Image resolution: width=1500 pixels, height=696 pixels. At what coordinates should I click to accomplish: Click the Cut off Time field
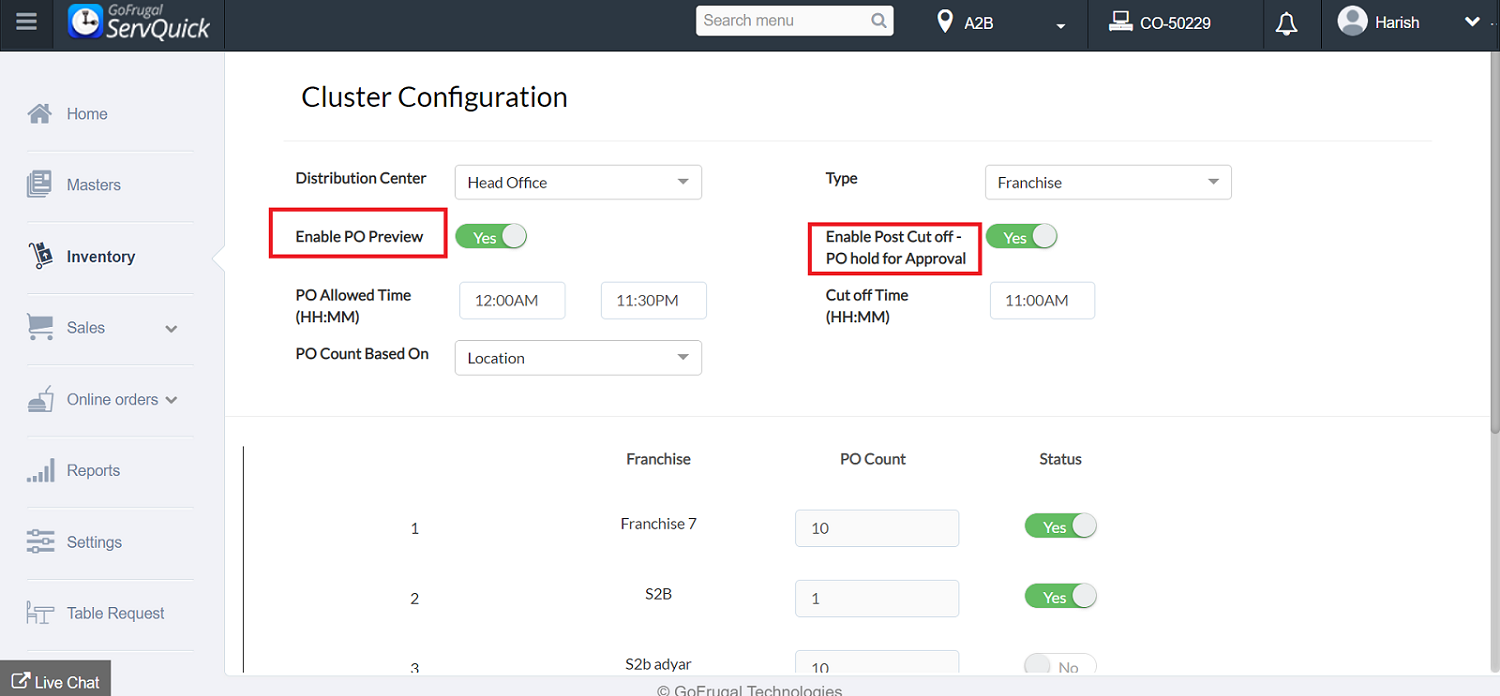(1042, 300)
